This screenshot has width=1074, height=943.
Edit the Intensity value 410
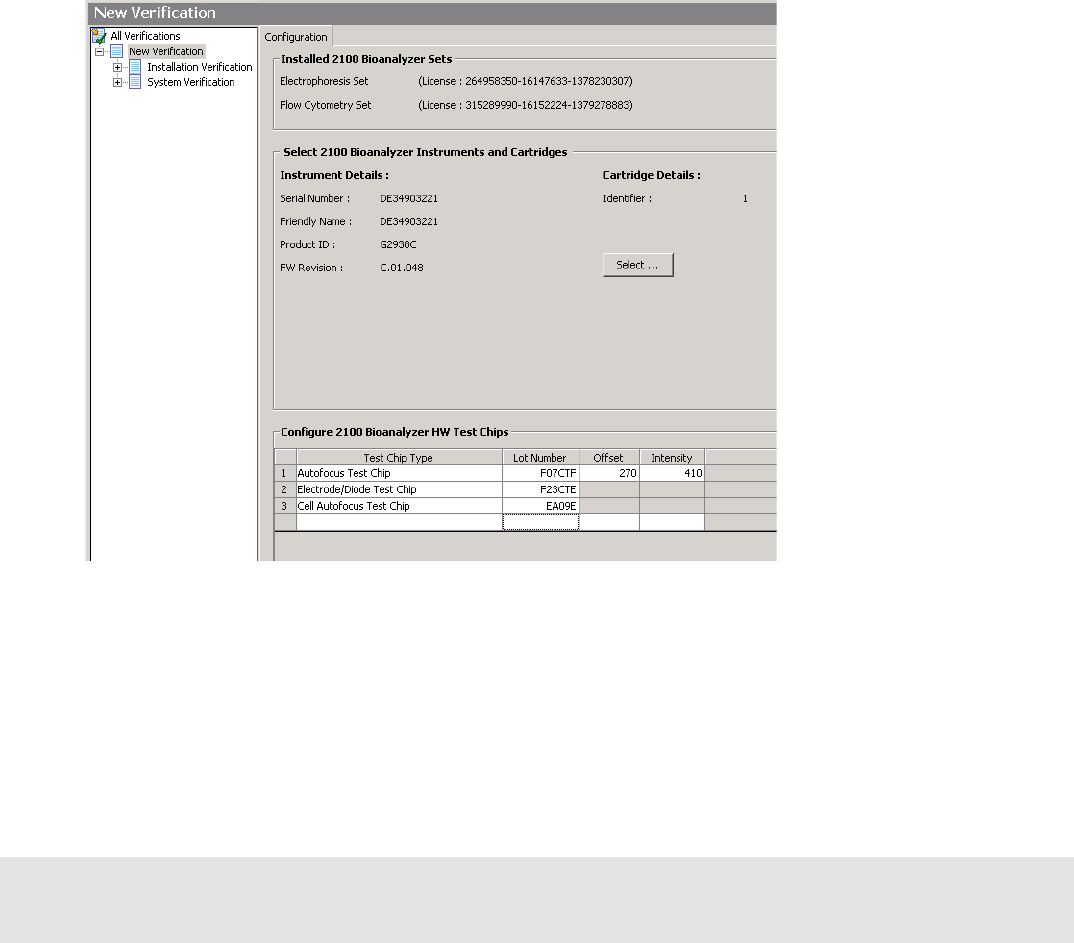coord(672,473)
